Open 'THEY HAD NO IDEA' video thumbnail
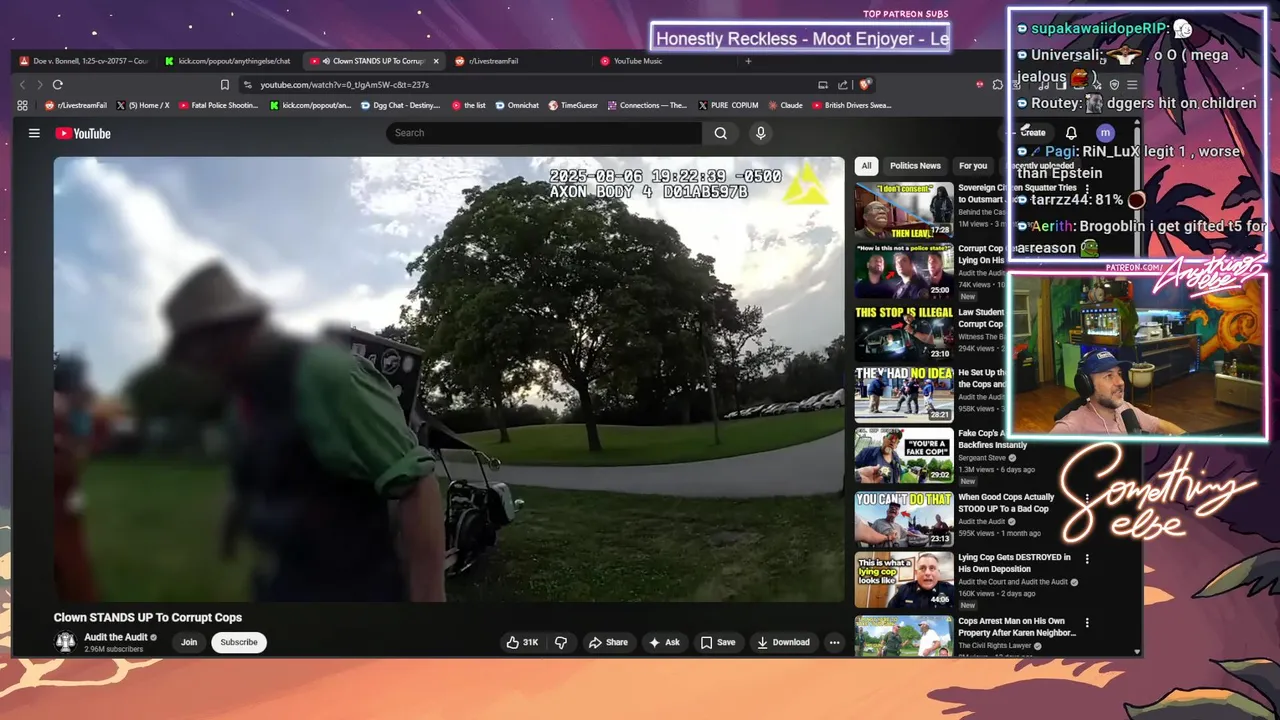This screenshot has height=720, width=1280. 904,394
